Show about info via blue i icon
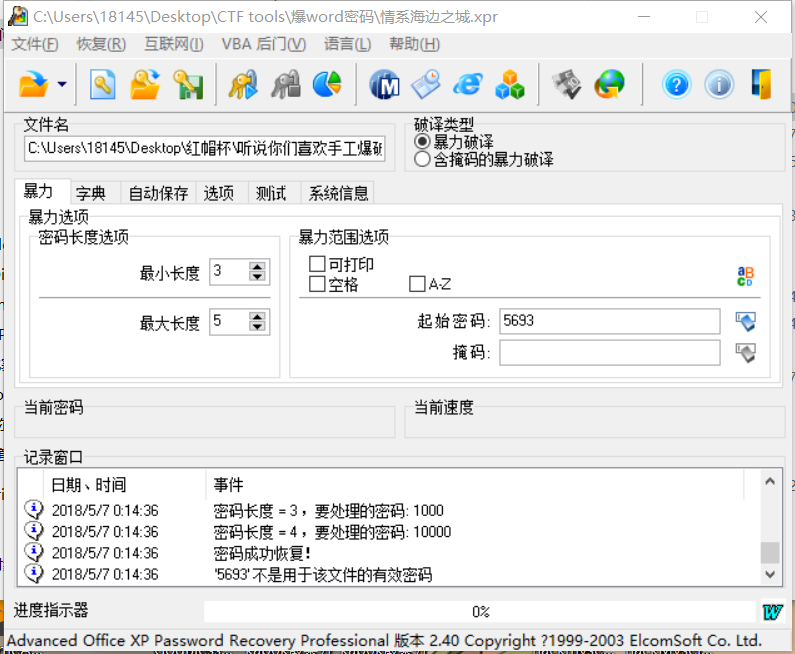The image size is (795, 654). pyautogui.click(x=719, y=85)
